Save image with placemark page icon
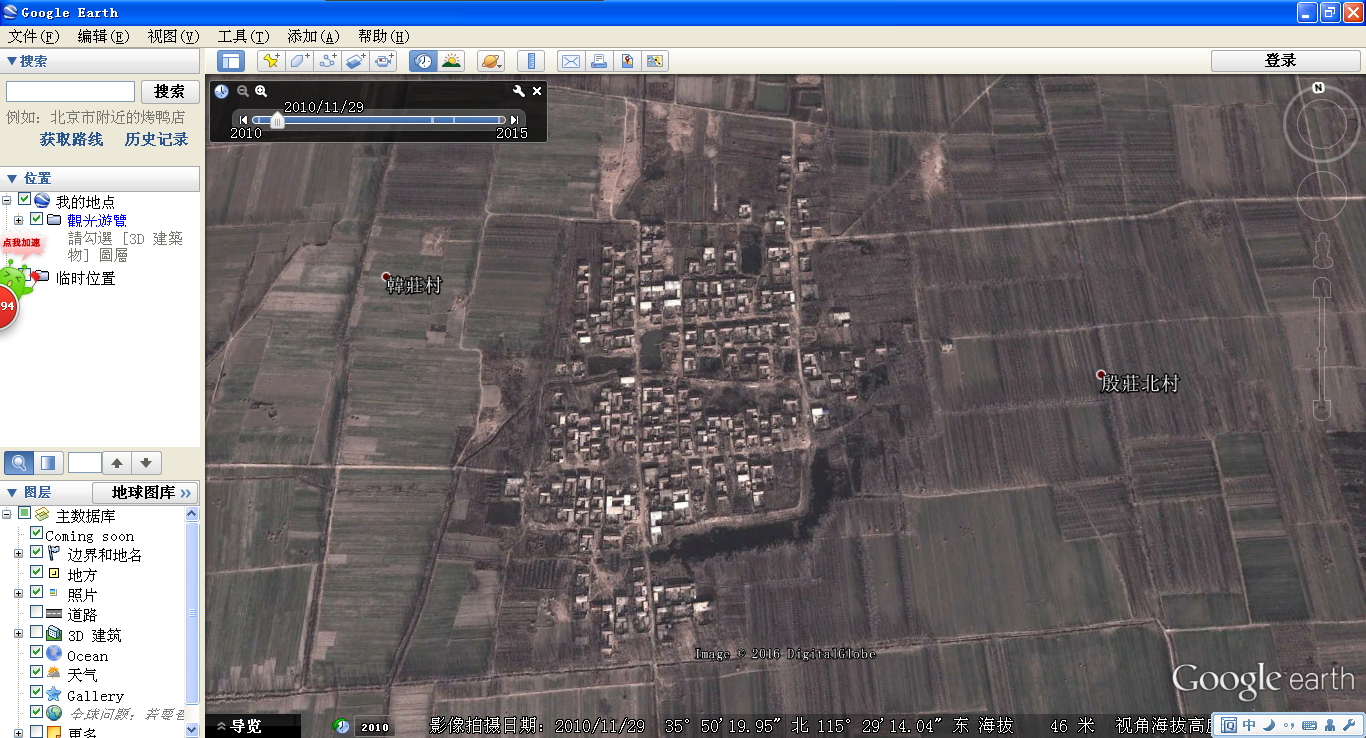 click(x=627, y=61)
